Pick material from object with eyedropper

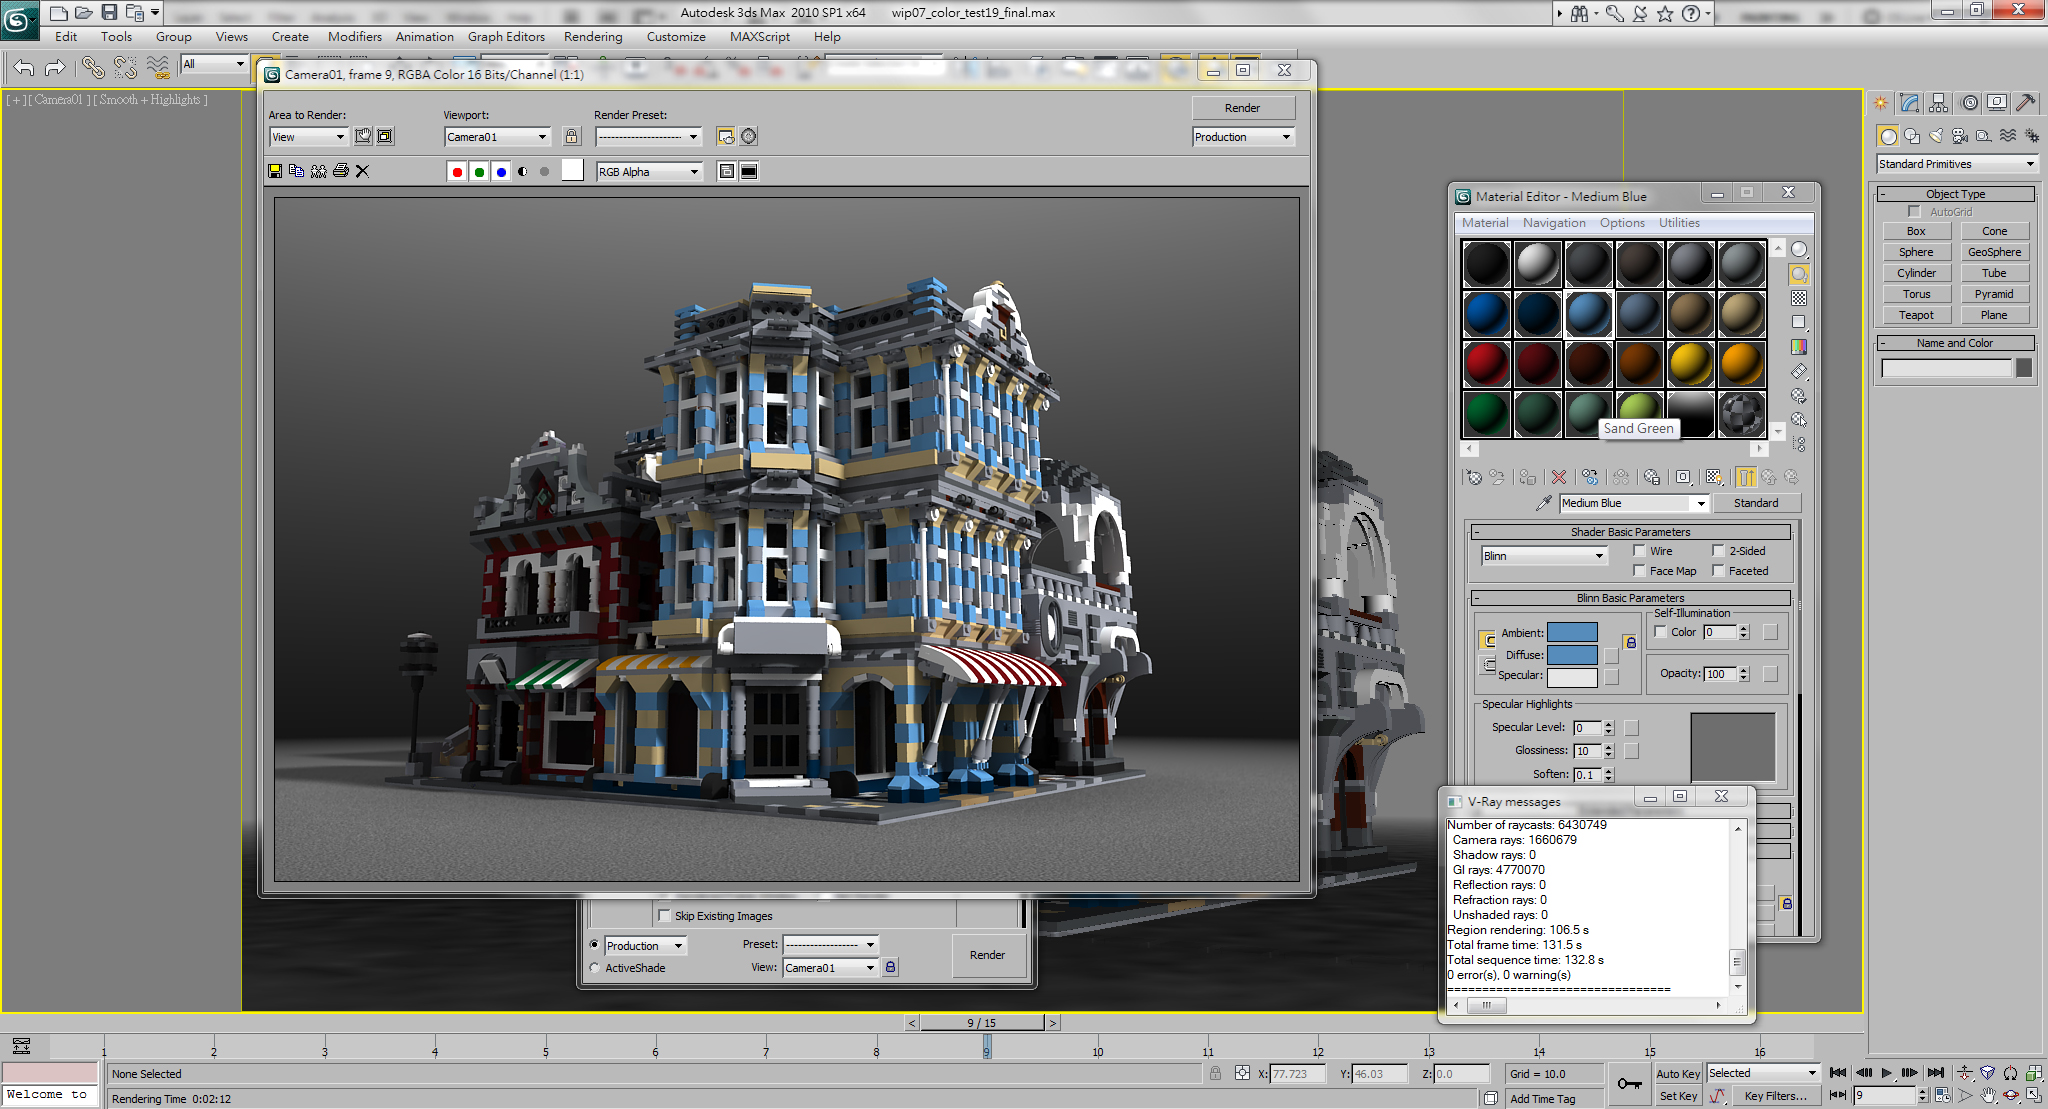click(x=1544, y=502)
